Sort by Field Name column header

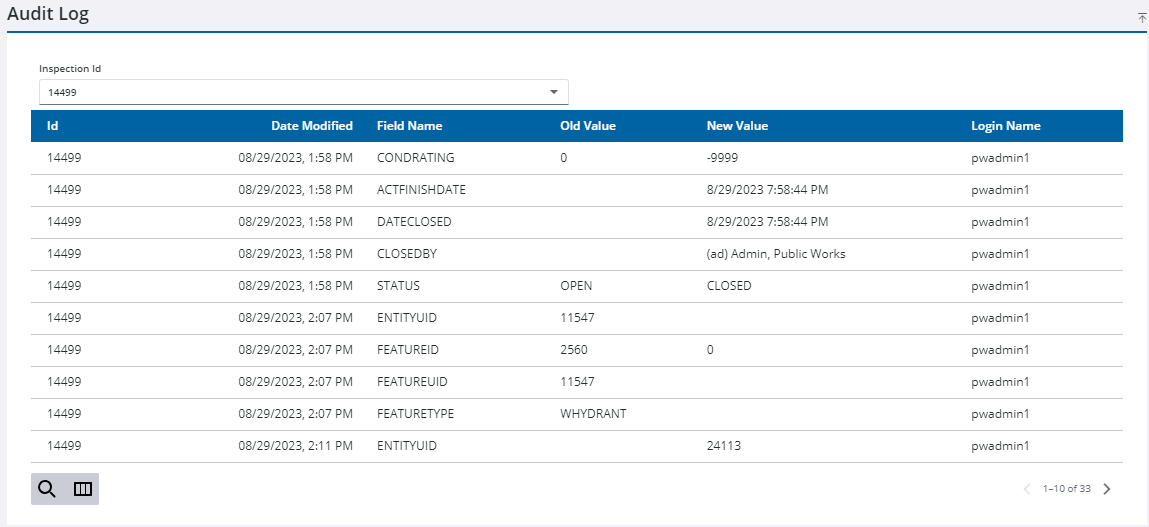coord(410,126)
